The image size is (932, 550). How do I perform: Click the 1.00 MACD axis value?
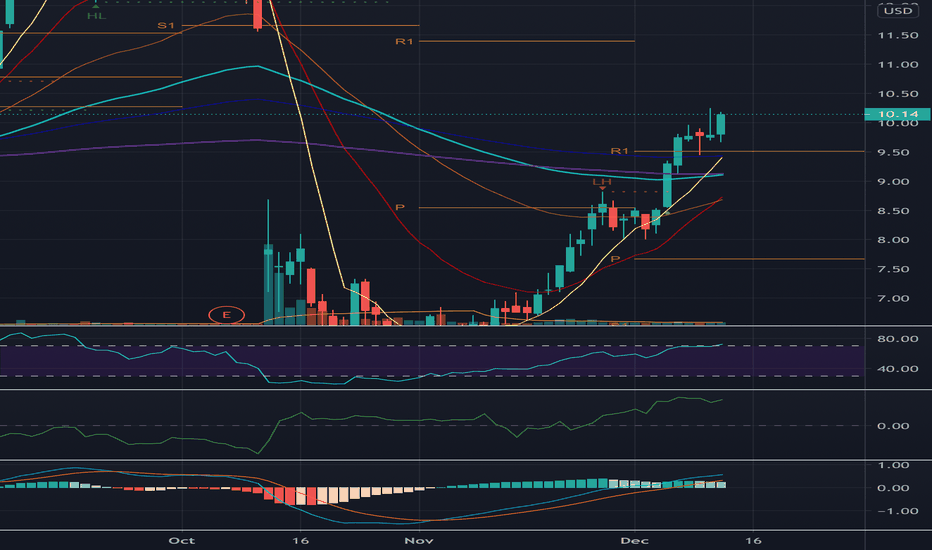[x=893, y=465]
